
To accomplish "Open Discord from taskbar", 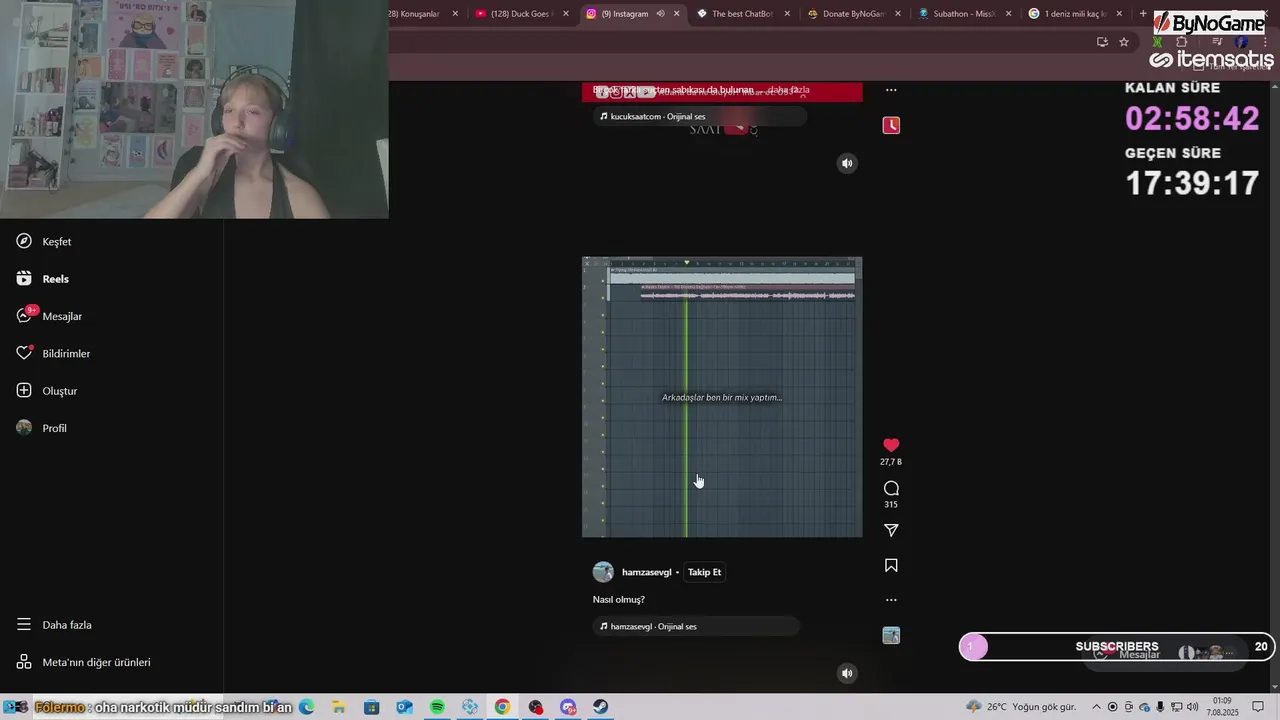I will tap(569, 707).
